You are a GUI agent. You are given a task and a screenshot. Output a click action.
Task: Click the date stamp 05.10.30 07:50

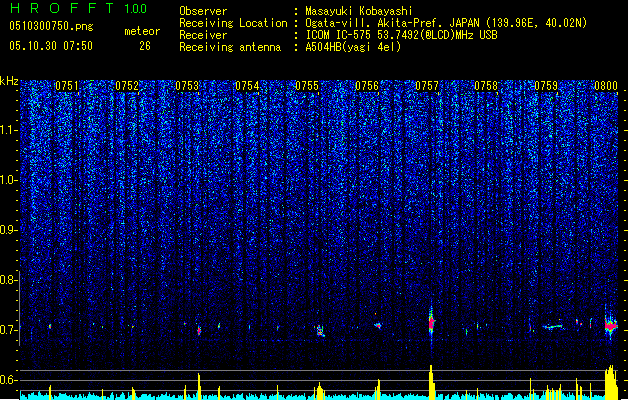tap(51, 46)
